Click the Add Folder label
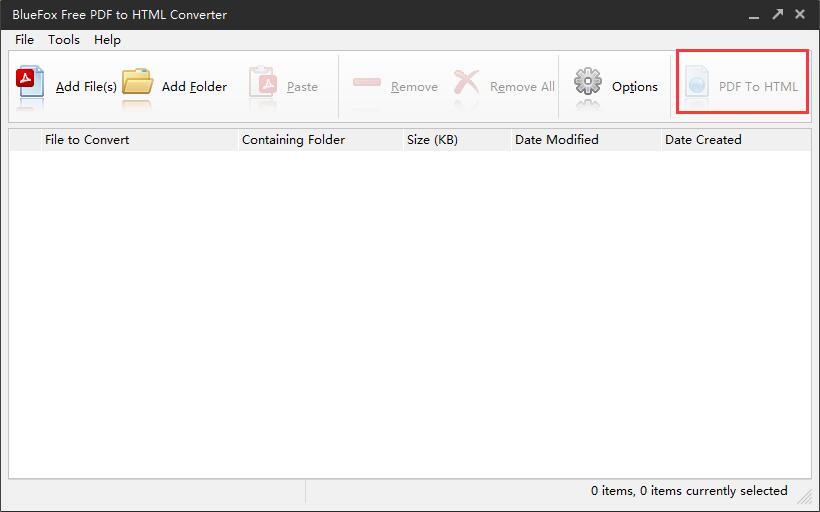 (194, 87)
